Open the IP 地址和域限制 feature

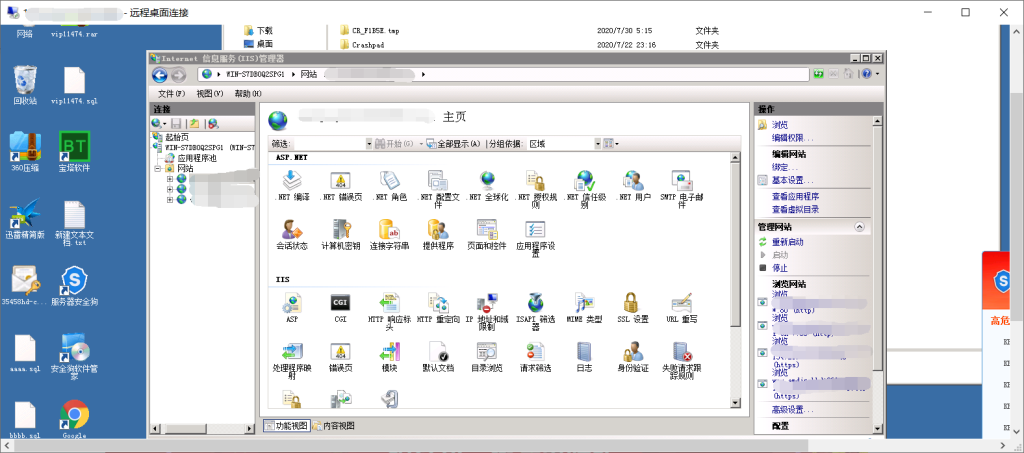[x=487, y=312]
